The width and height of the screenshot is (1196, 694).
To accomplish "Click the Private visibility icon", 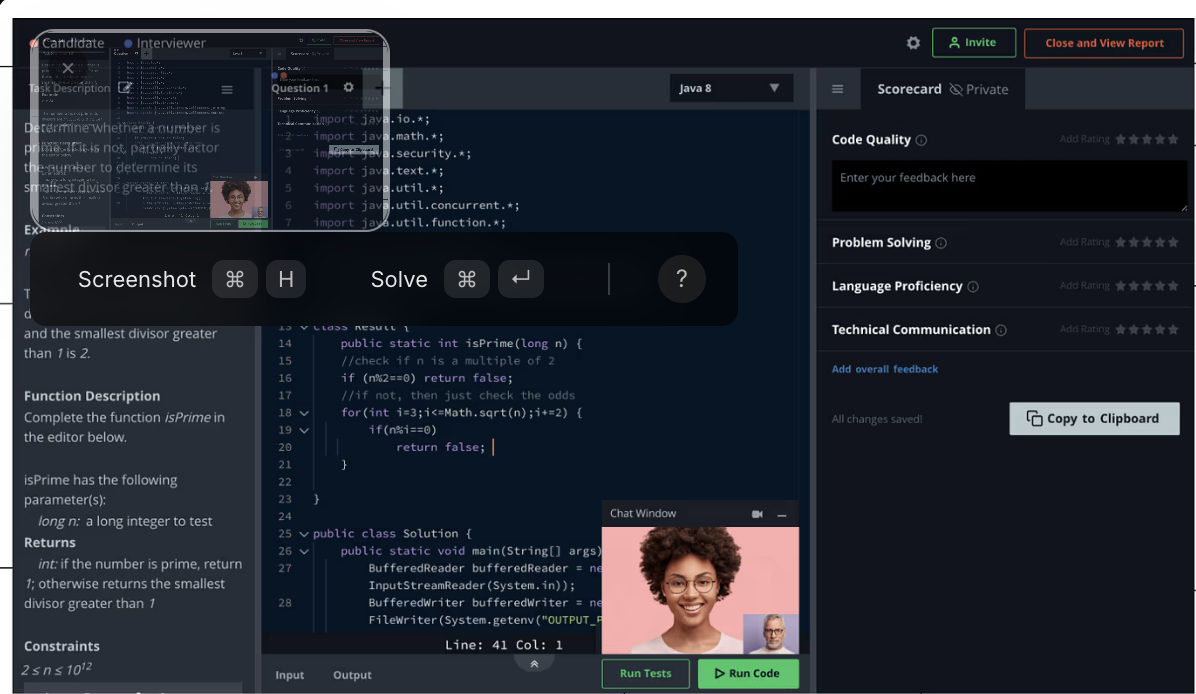I will (x=956, y=89).
